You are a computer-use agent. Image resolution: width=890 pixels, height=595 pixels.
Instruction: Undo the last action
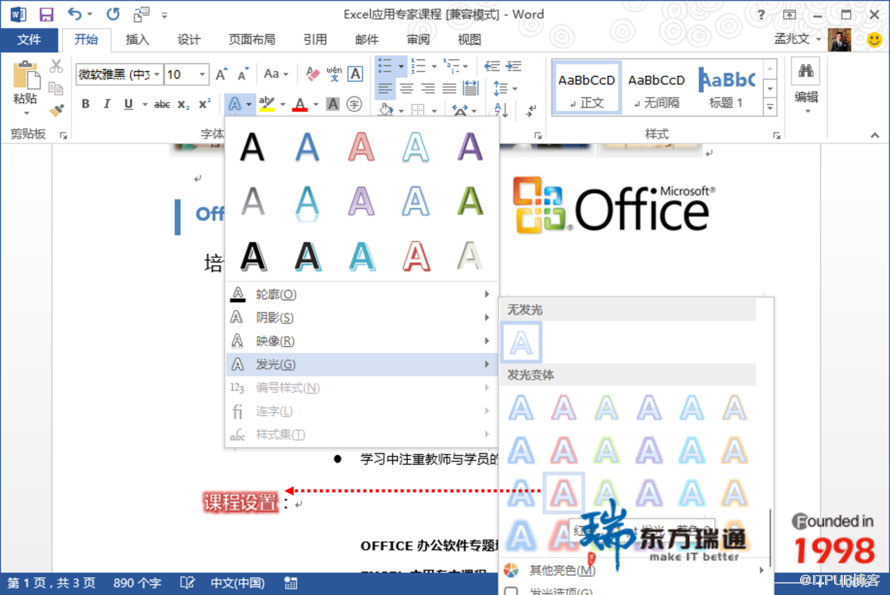[74, 14]
